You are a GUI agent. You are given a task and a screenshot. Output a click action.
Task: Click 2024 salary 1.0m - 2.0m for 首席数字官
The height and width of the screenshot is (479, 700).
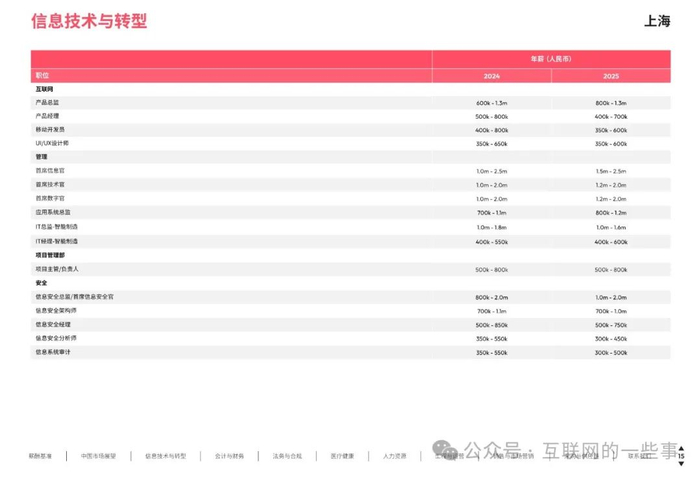point(492,199)
